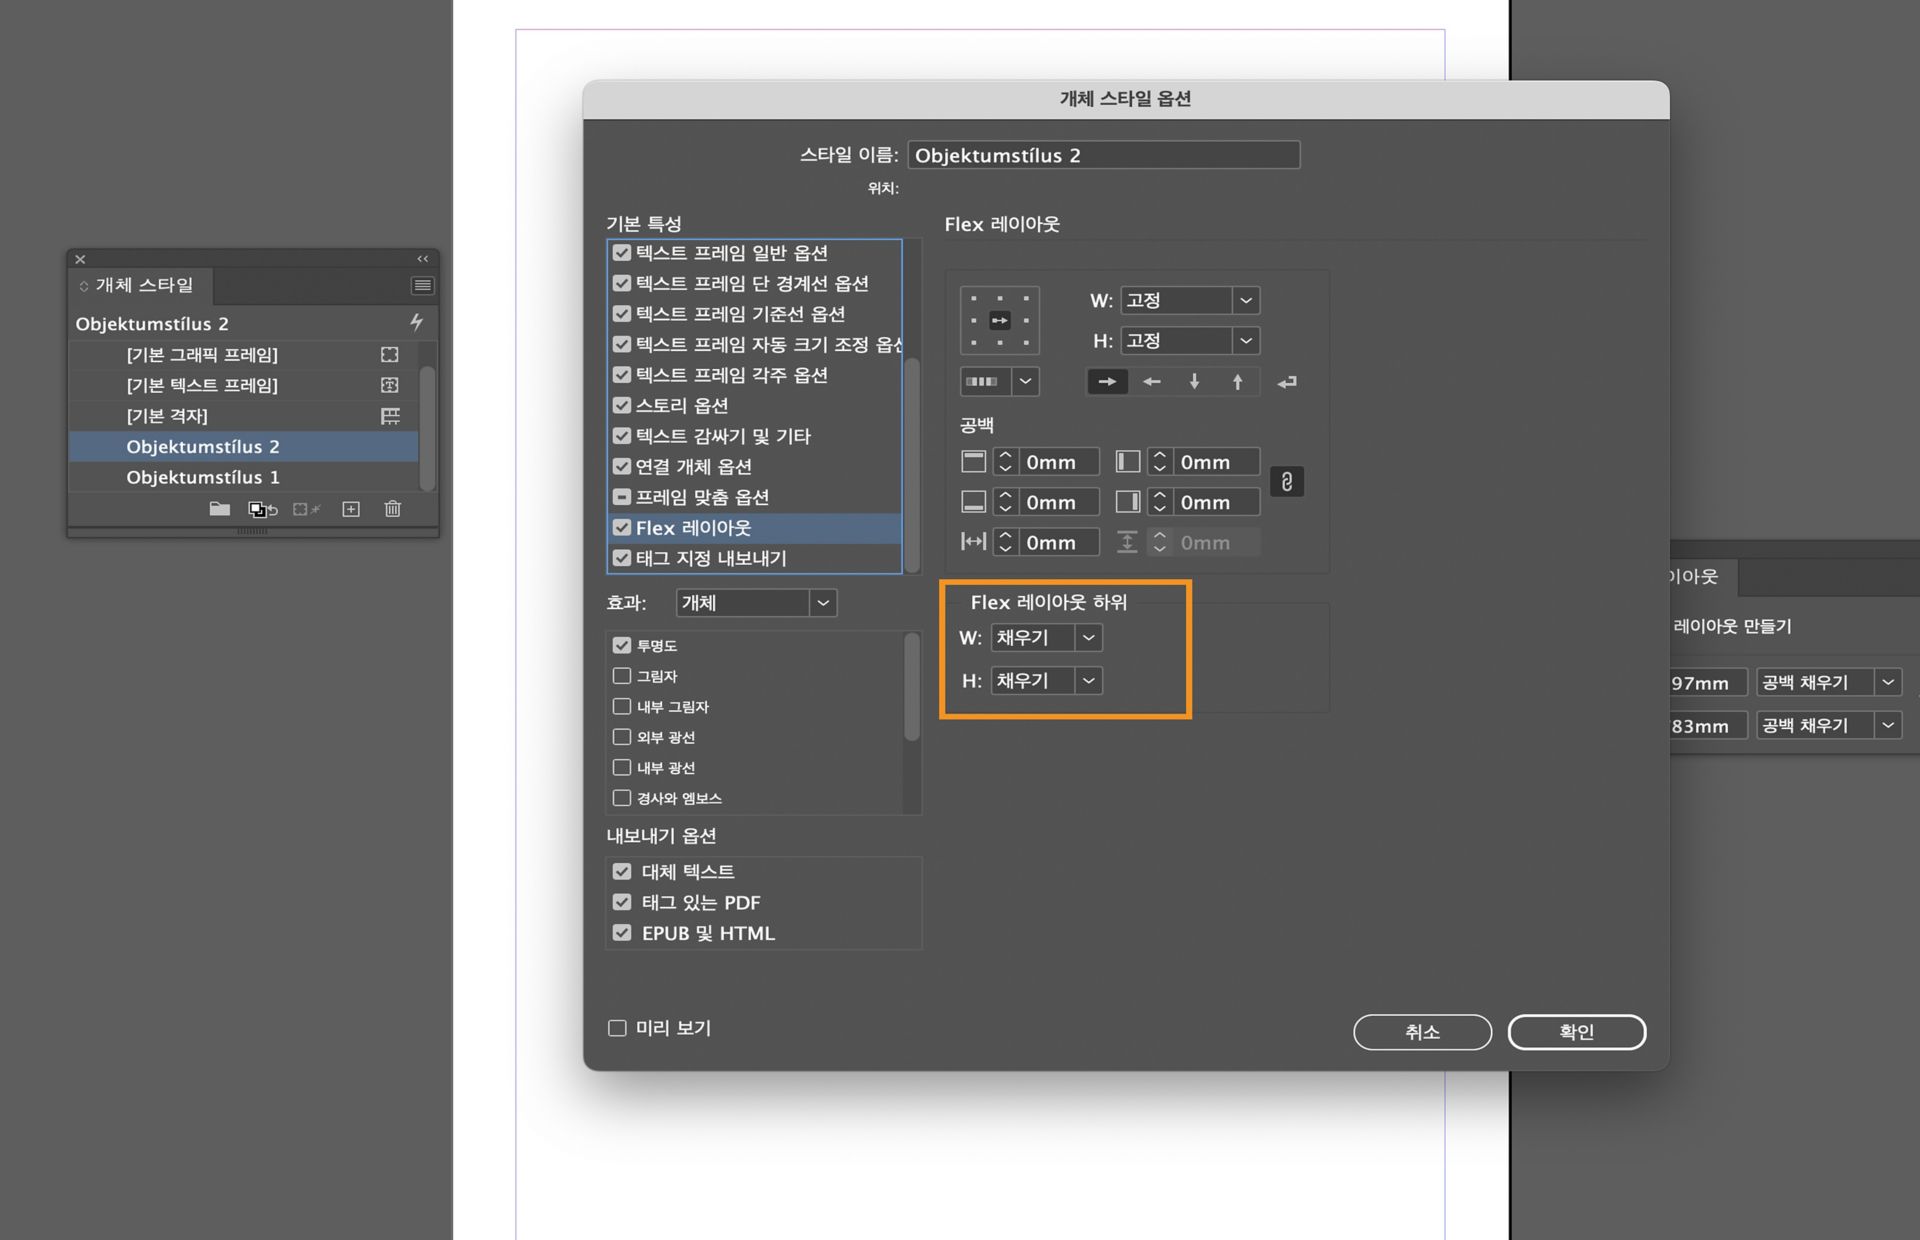Enable the 미리 보기 preview checkbox
The width and height of the screenshot is (1920, 1240).
click(616, 1028)
